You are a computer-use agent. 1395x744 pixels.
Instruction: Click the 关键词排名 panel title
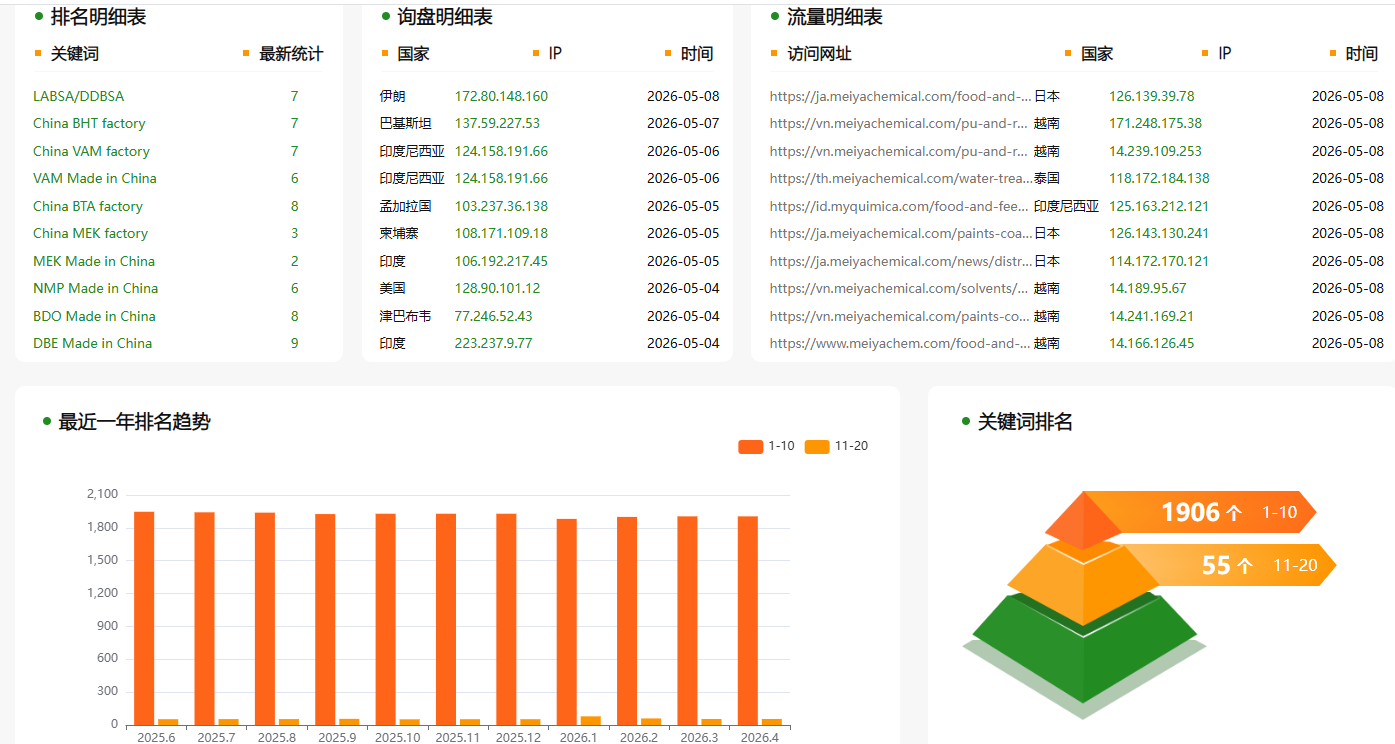(1025, 422)
